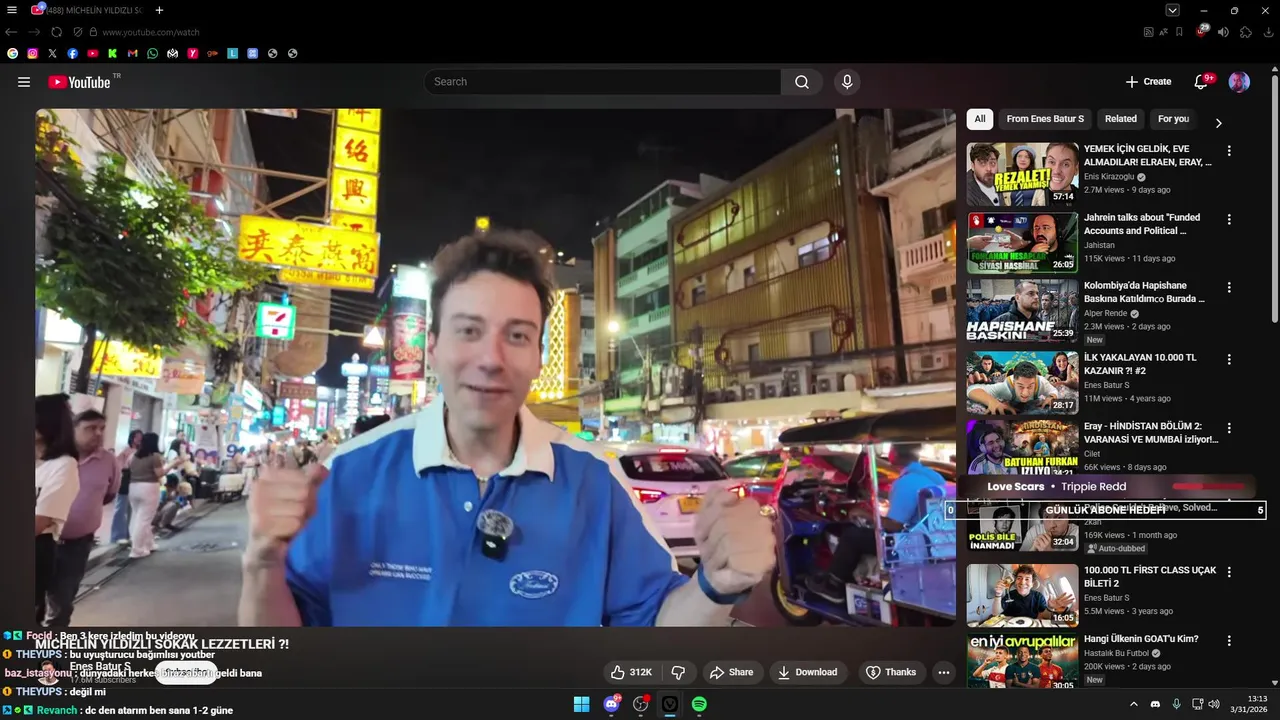
Task: Go back in browser history
Action: pyautogui.click(x=11, y=32)
